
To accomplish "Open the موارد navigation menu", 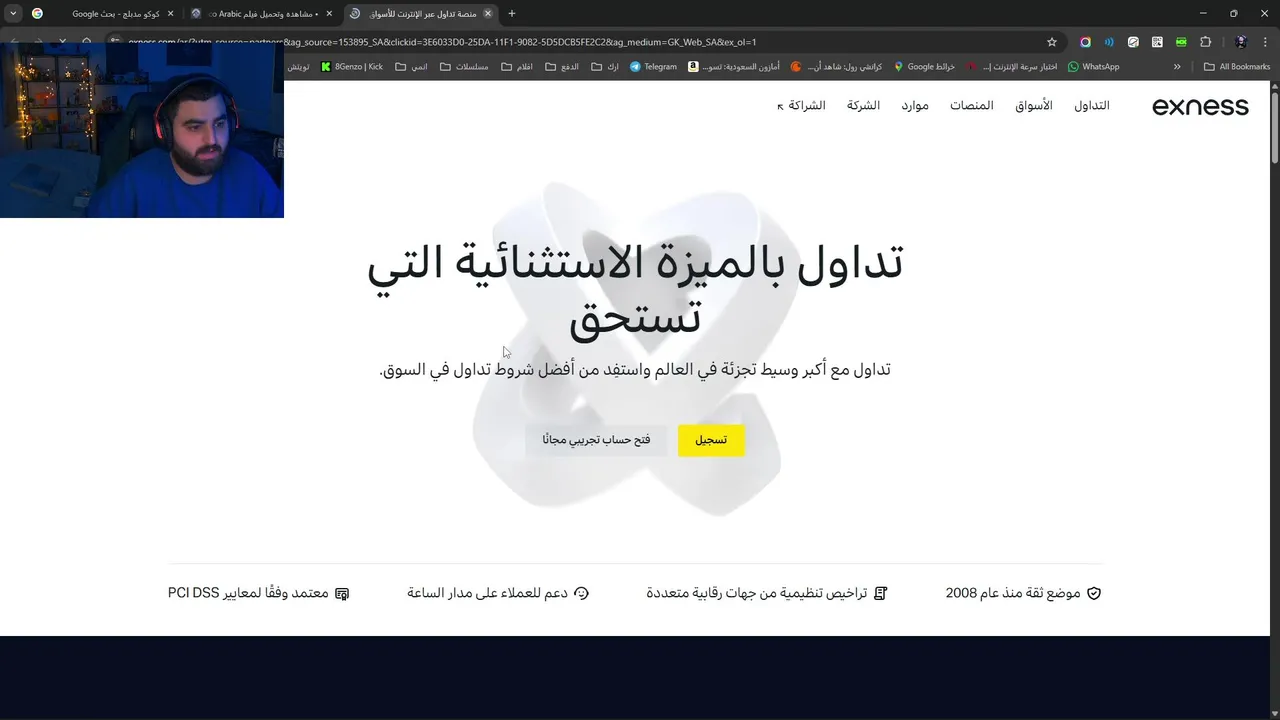I will pyautogui.click(x=915, y=106).
